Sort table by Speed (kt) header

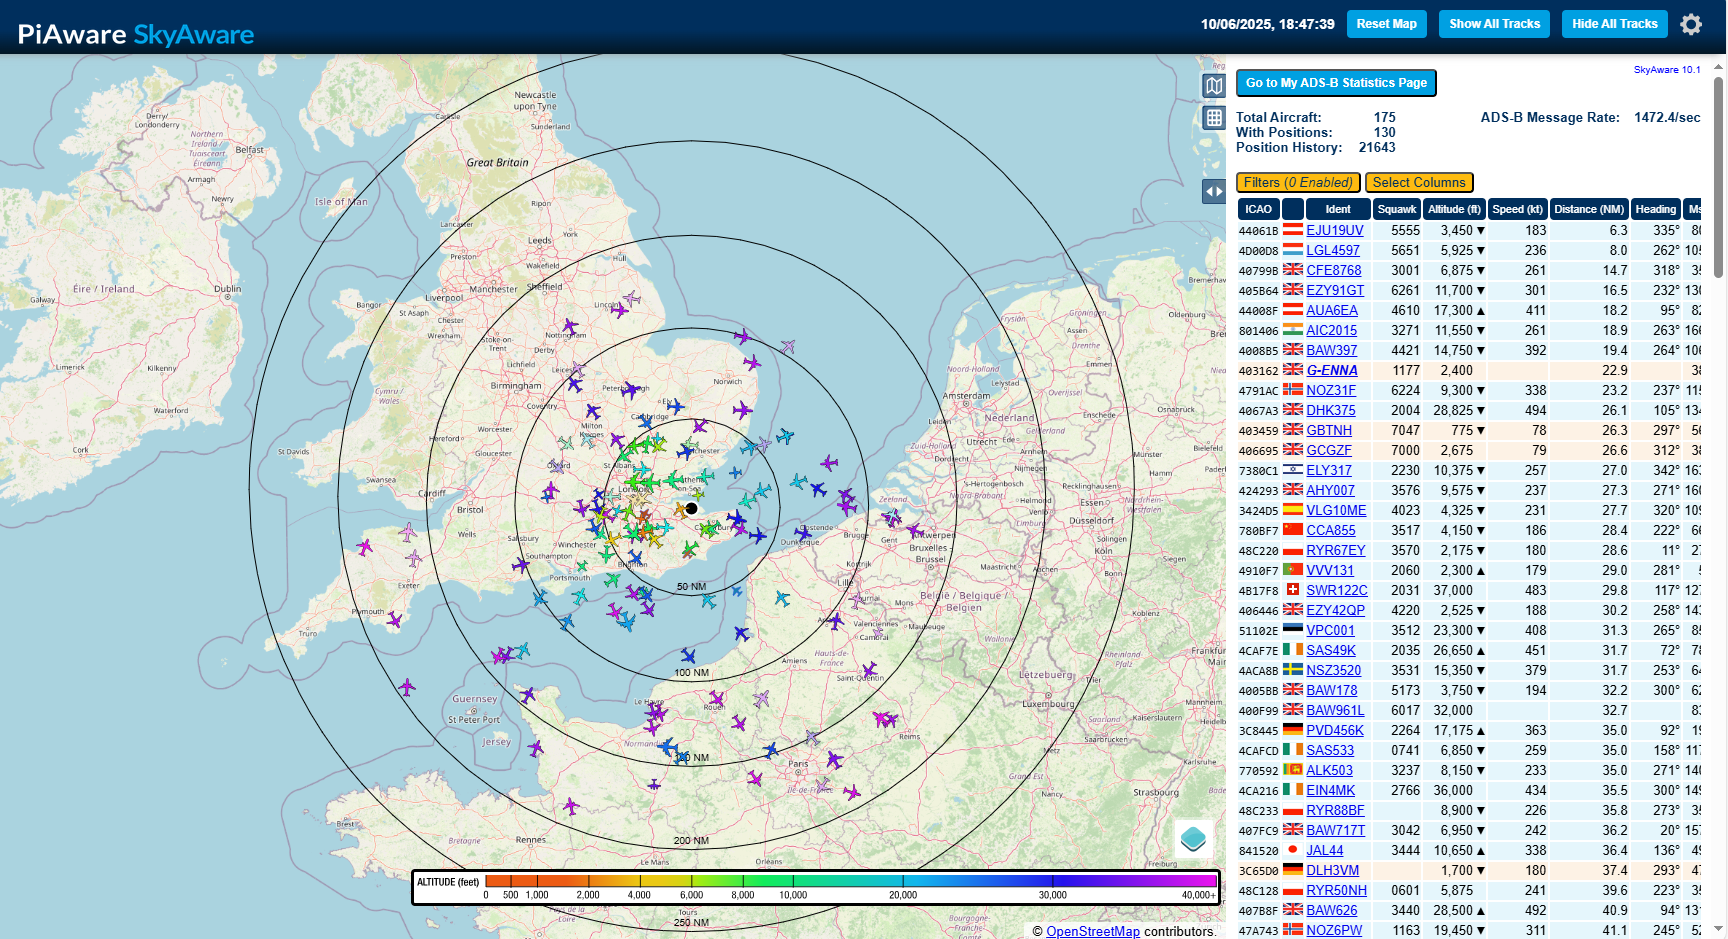click(1517, 209)
